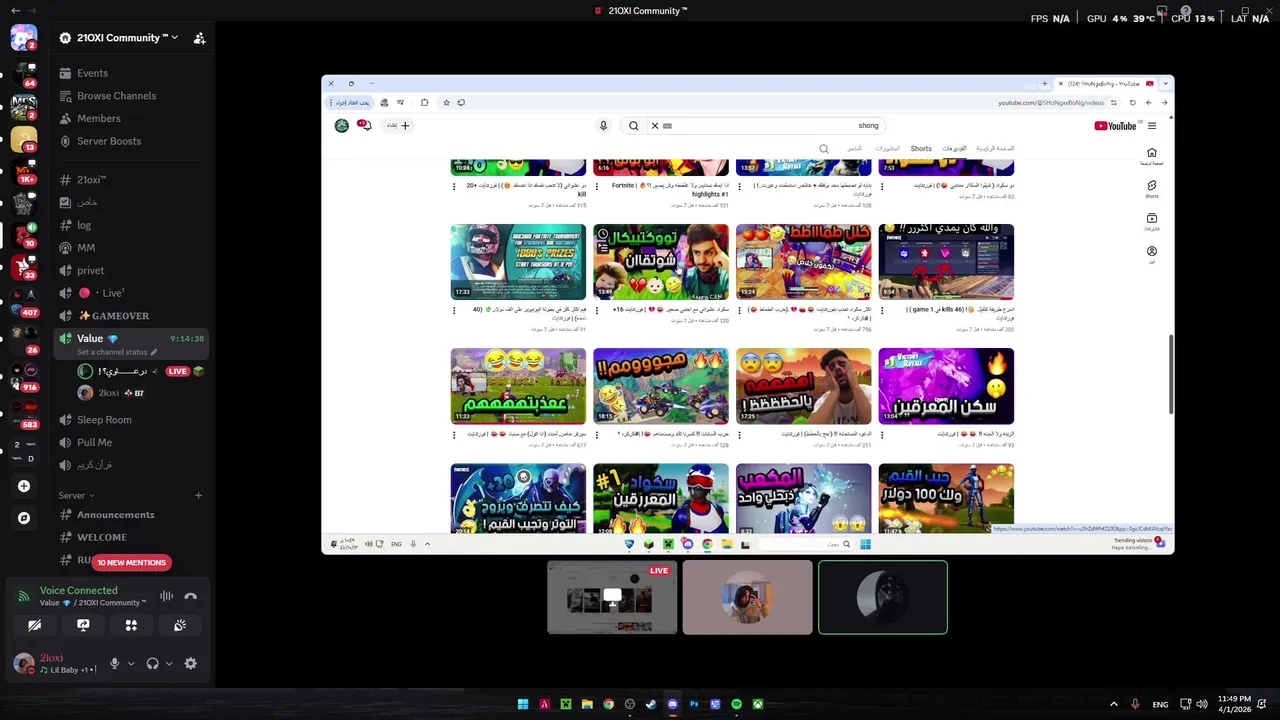Join the privet voice channel
Viewport: 1280px width, 720px height.
(x=131, y=270)
